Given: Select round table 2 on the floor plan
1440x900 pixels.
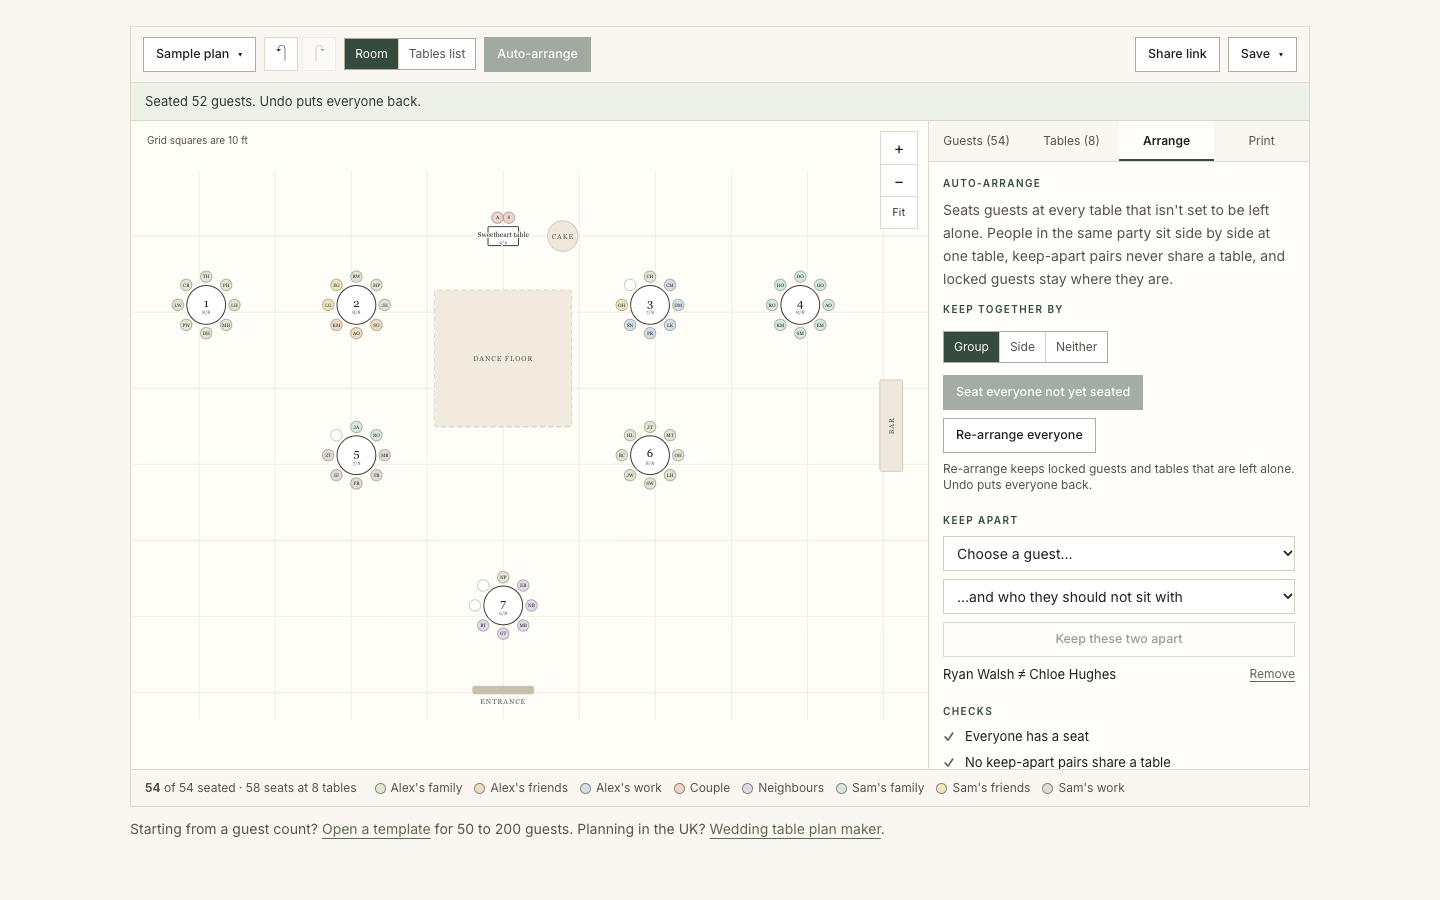Looking at the screenshot, I should click(x=356, y=305).
